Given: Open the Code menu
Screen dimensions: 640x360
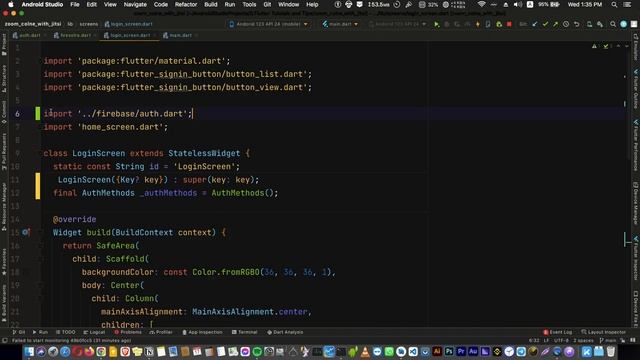Looking at the screenshot, I should point(160,4).
